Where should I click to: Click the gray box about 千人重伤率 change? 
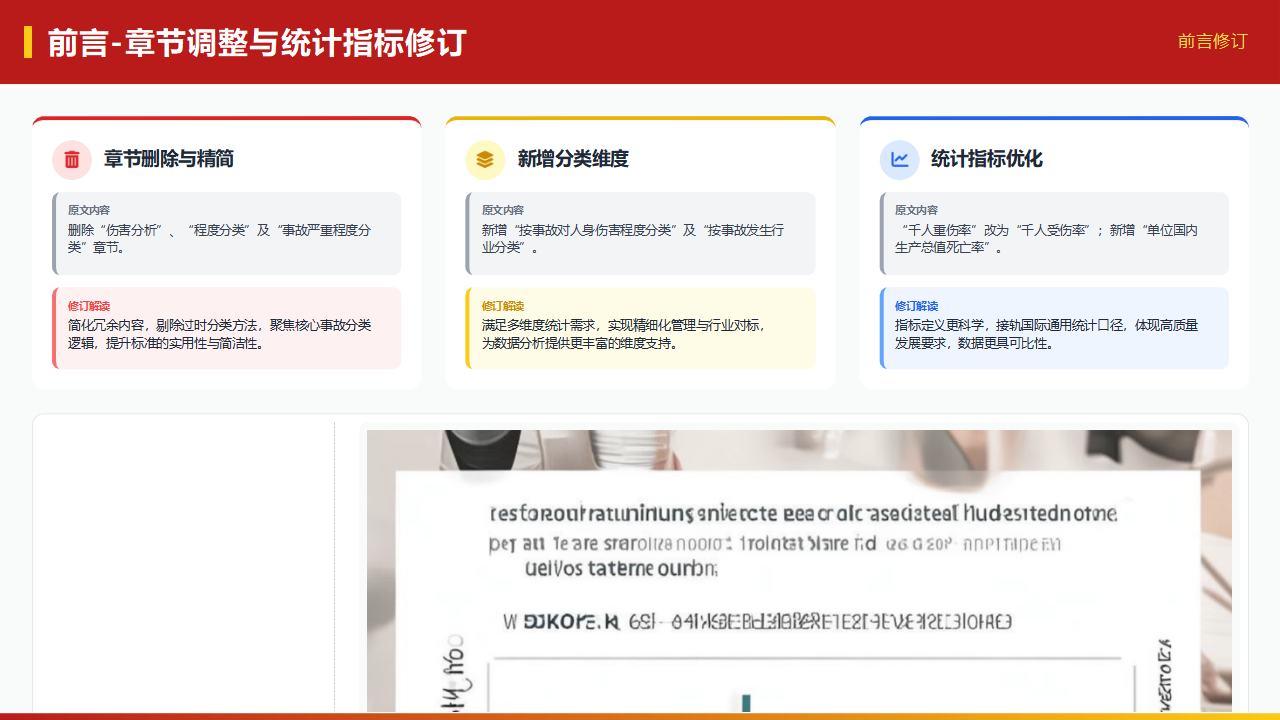[1054, 233]
